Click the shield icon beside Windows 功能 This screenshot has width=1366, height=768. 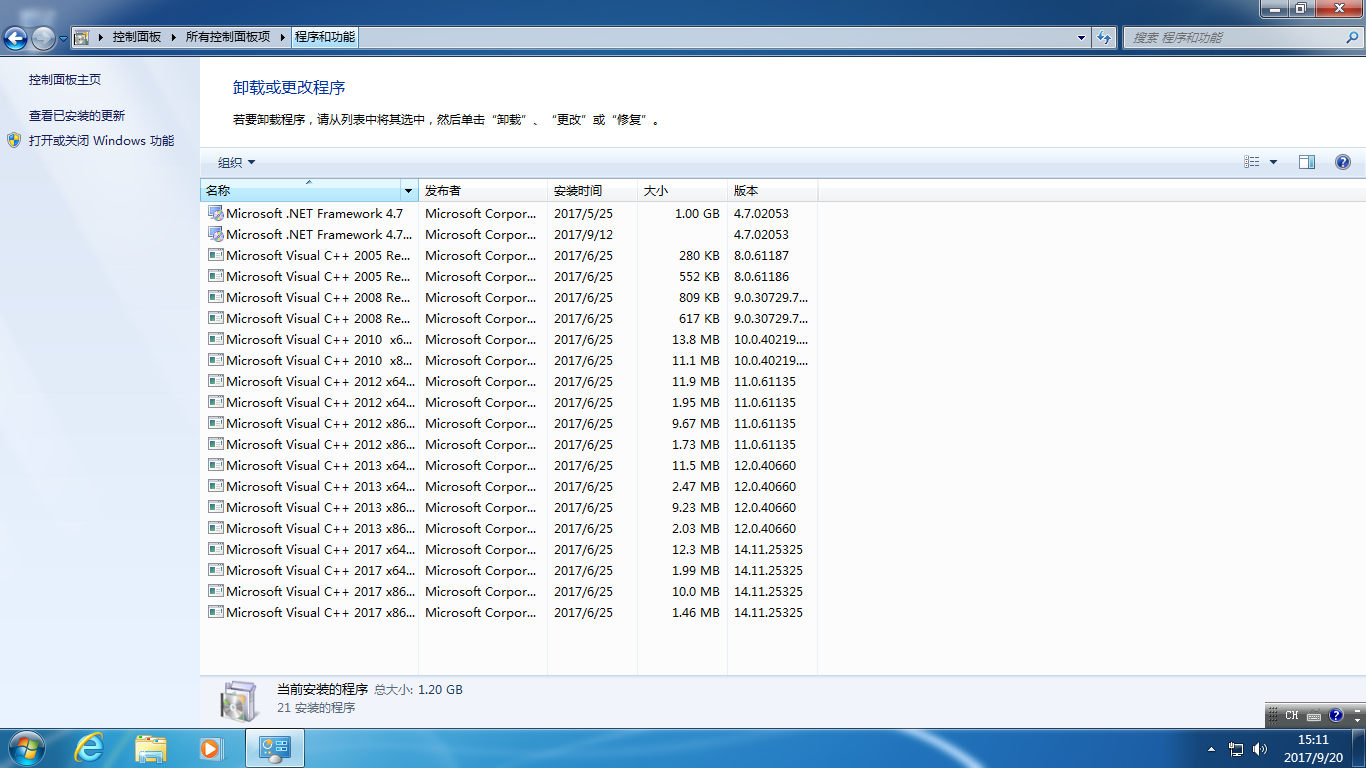tap(14, 140)
